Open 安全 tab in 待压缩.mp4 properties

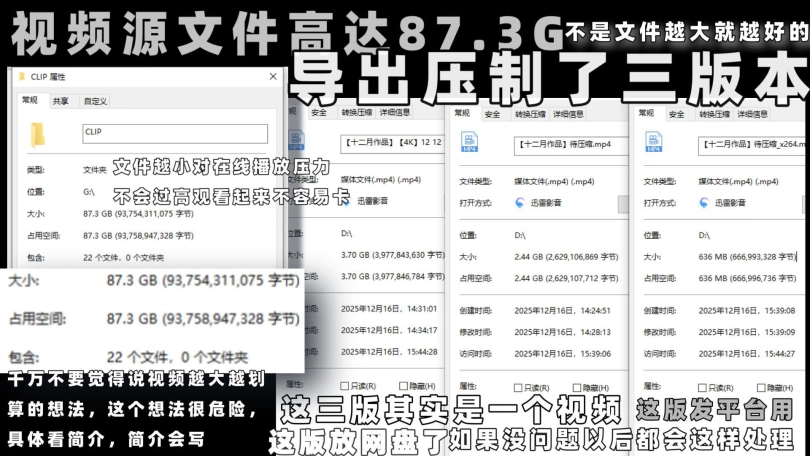tap(493, 113)
